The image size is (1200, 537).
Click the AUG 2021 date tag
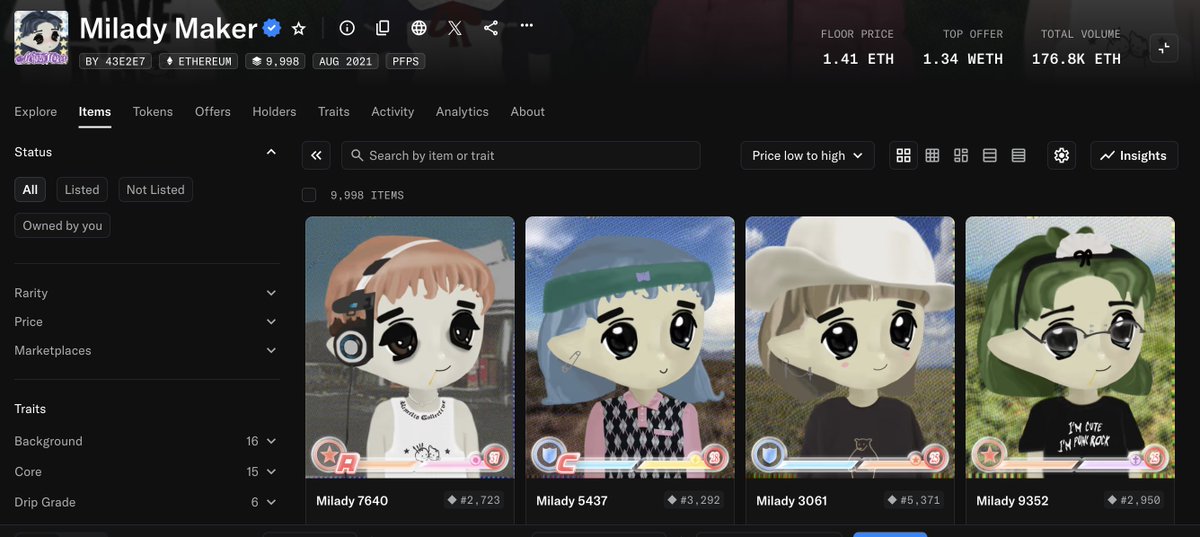346,61
